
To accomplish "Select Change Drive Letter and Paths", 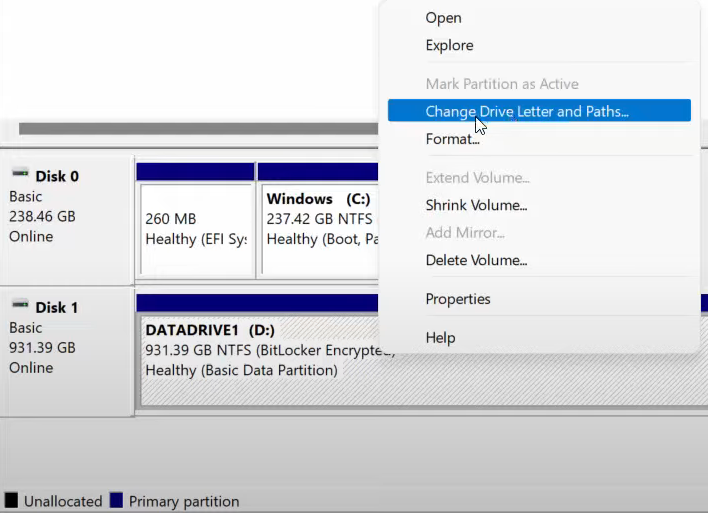I will click(x=527, y=111).
